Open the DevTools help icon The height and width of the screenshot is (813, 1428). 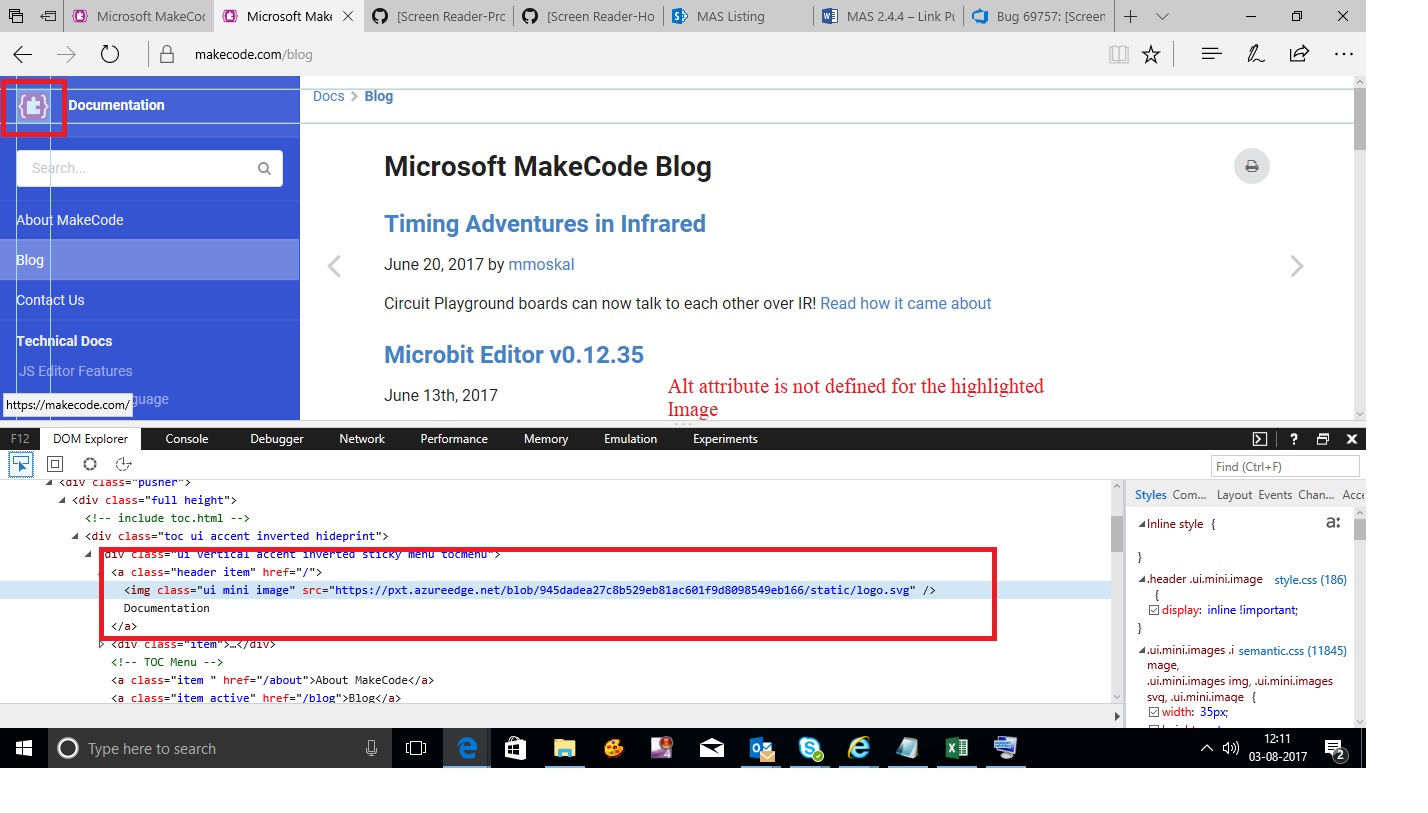click(x=1292, y=438)
